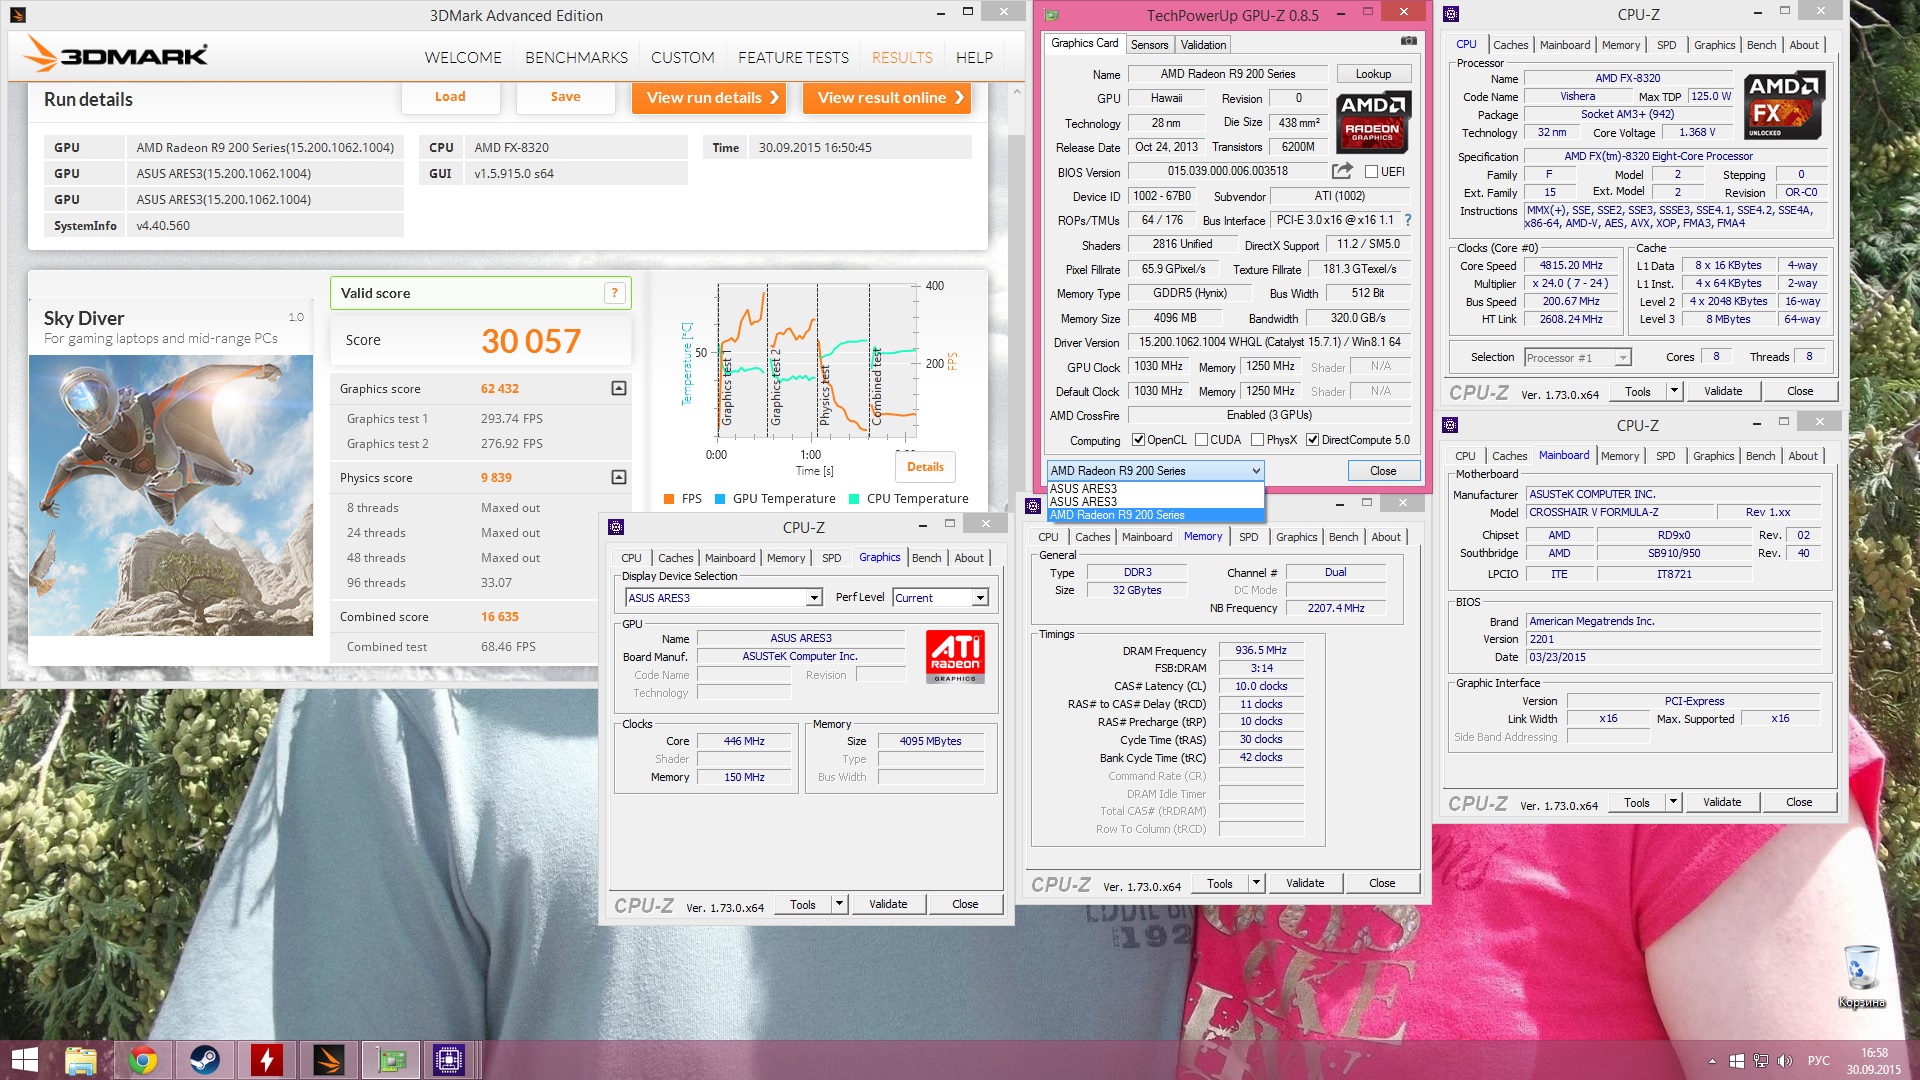This screenshot has width=1920, height=1080.
Task: Click the РУС language indicator
Action: coord(1818,1061)
